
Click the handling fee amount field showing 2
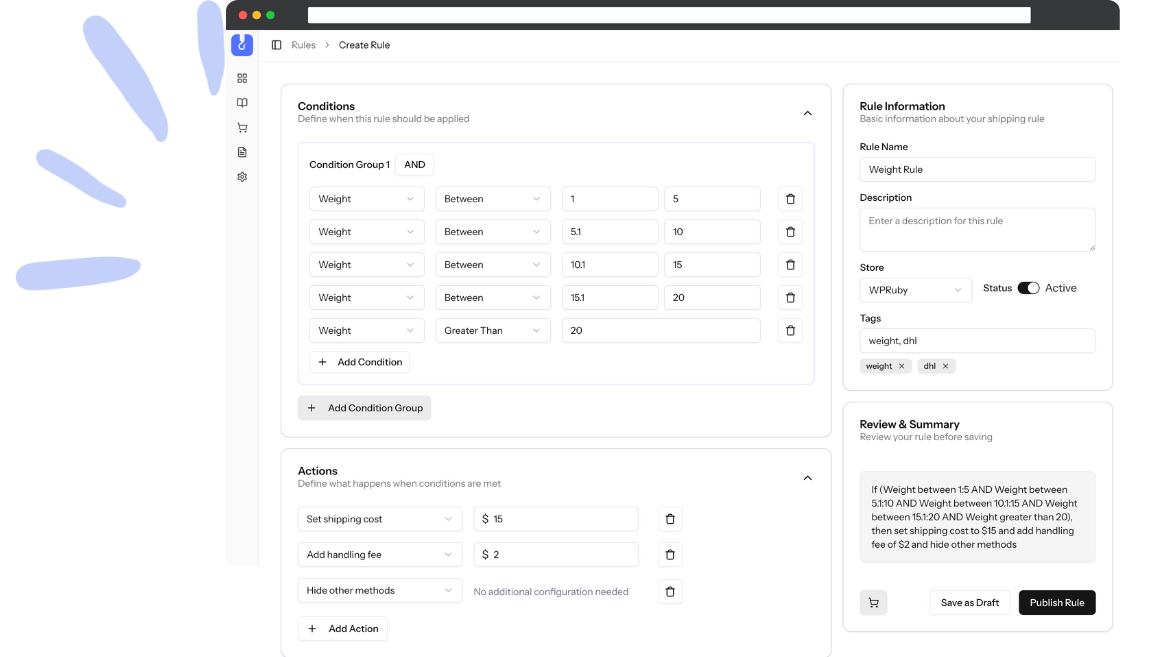[556, 555]
